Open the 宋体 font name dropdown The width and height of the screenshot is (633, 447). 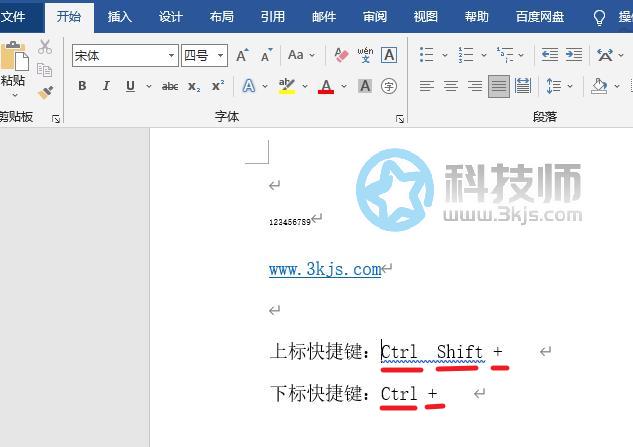point(172,55)
